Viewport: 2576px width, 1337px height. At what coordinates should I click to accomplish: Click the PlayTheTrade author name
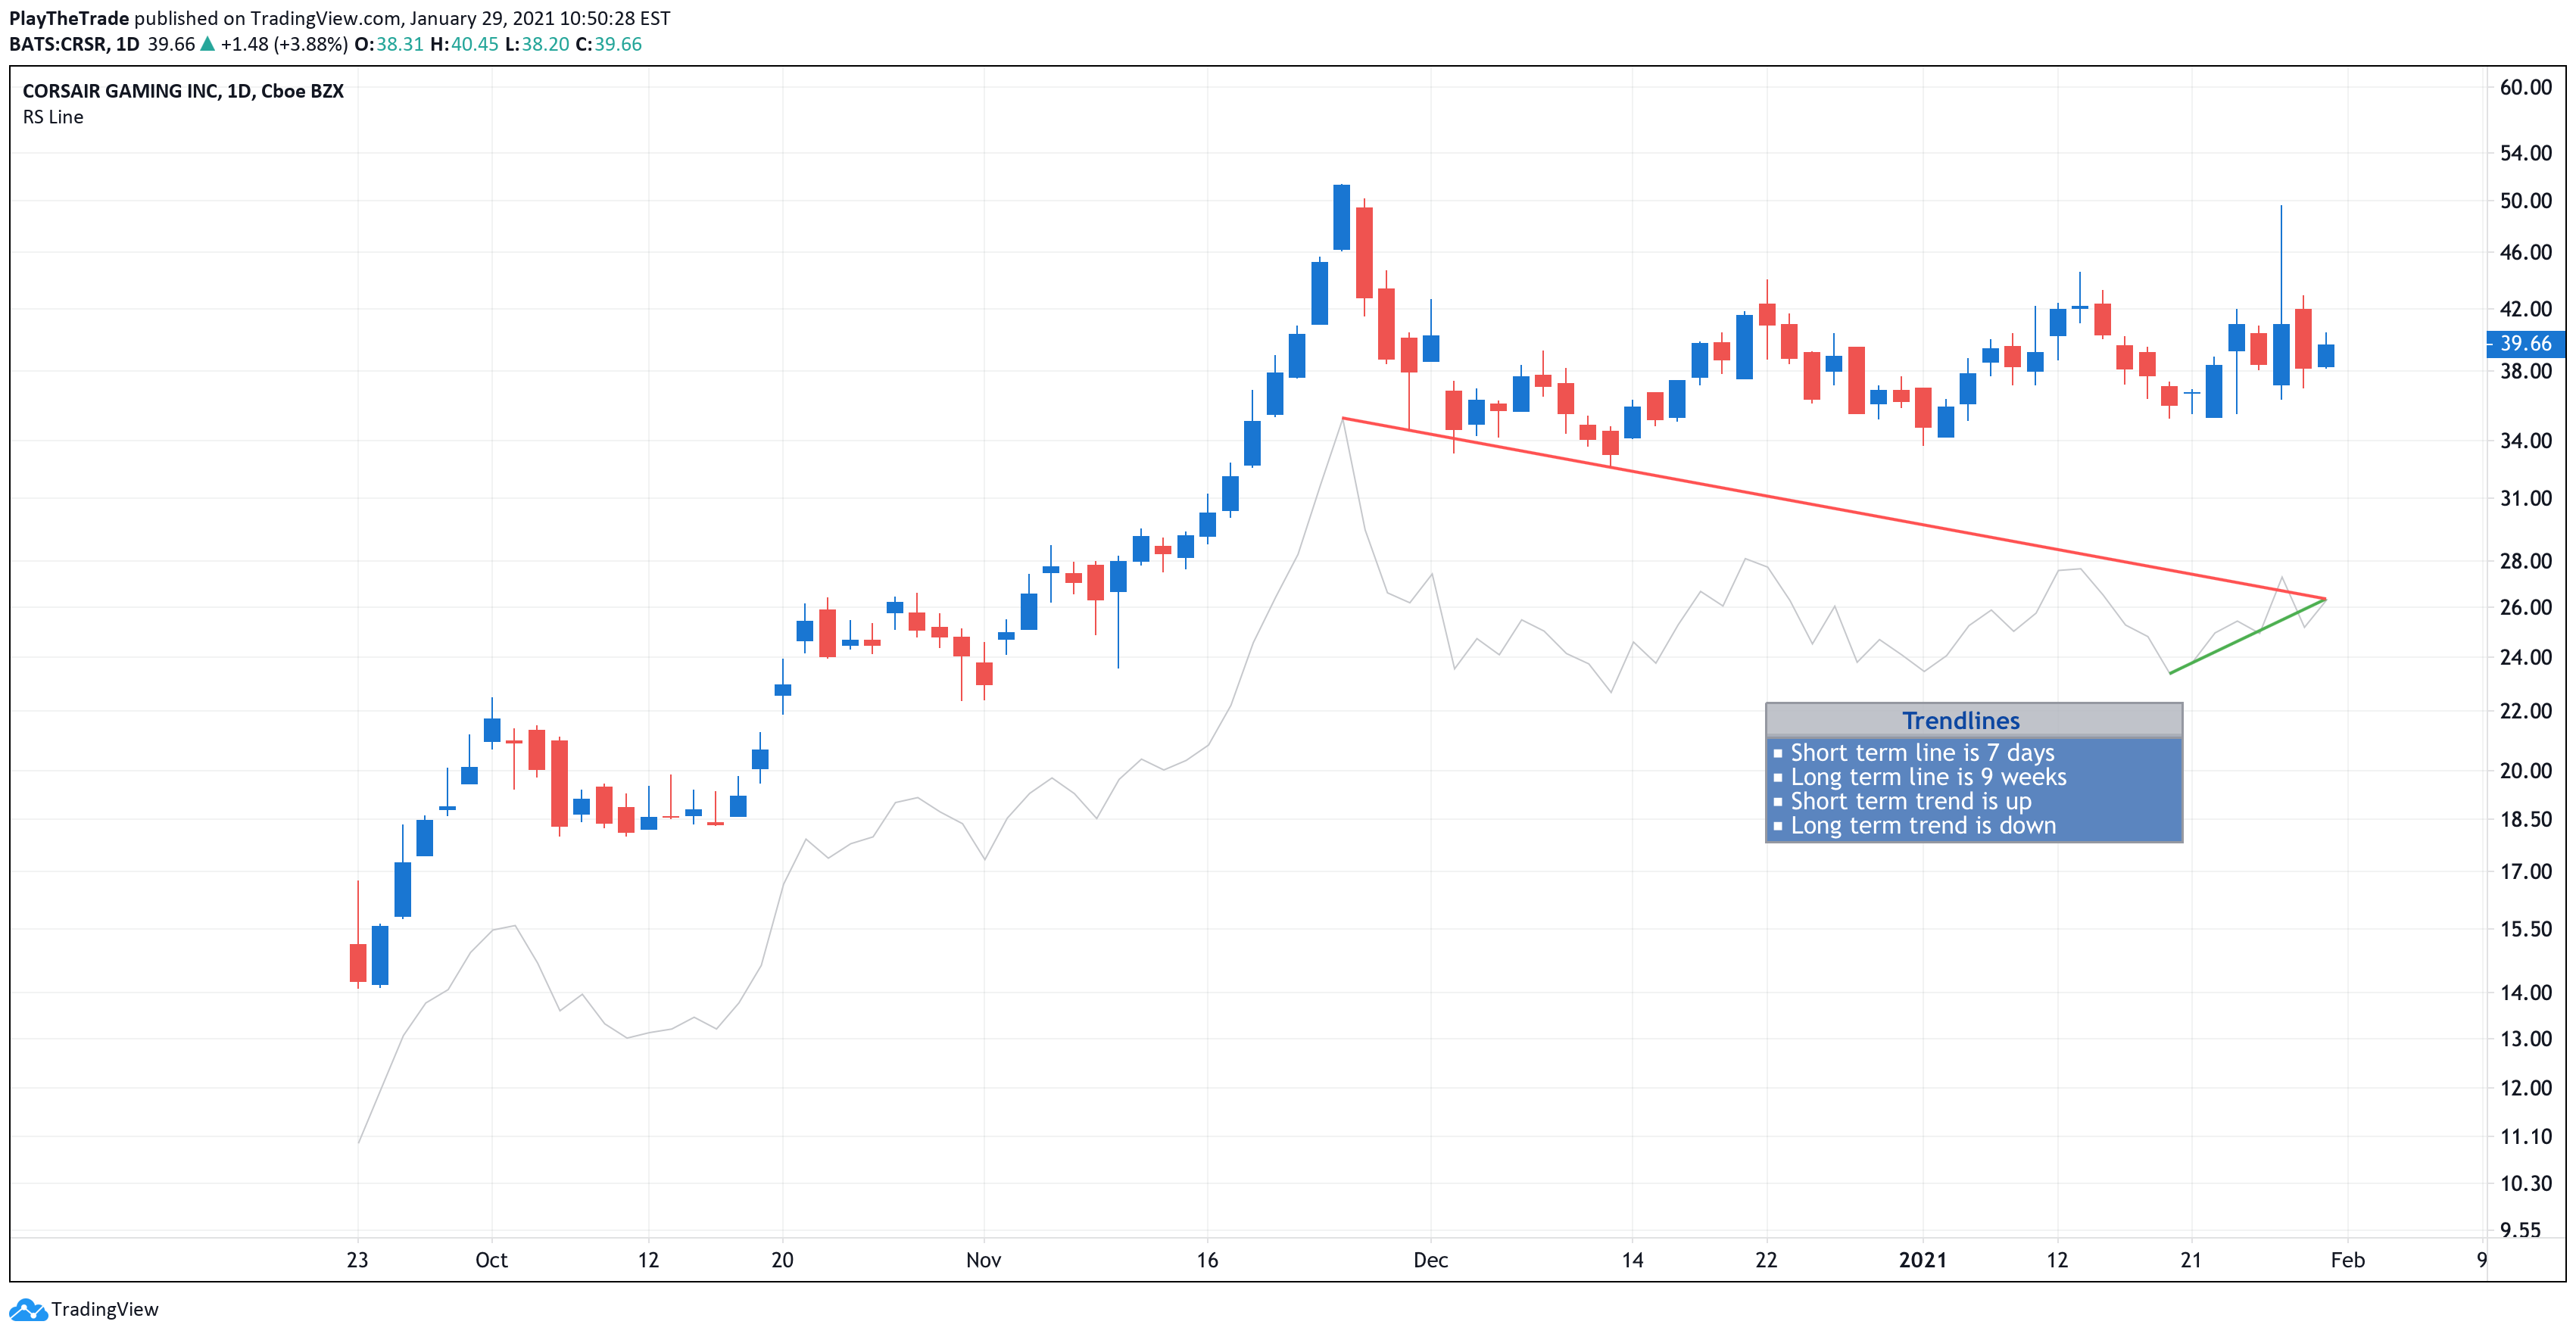coord(69,18)
